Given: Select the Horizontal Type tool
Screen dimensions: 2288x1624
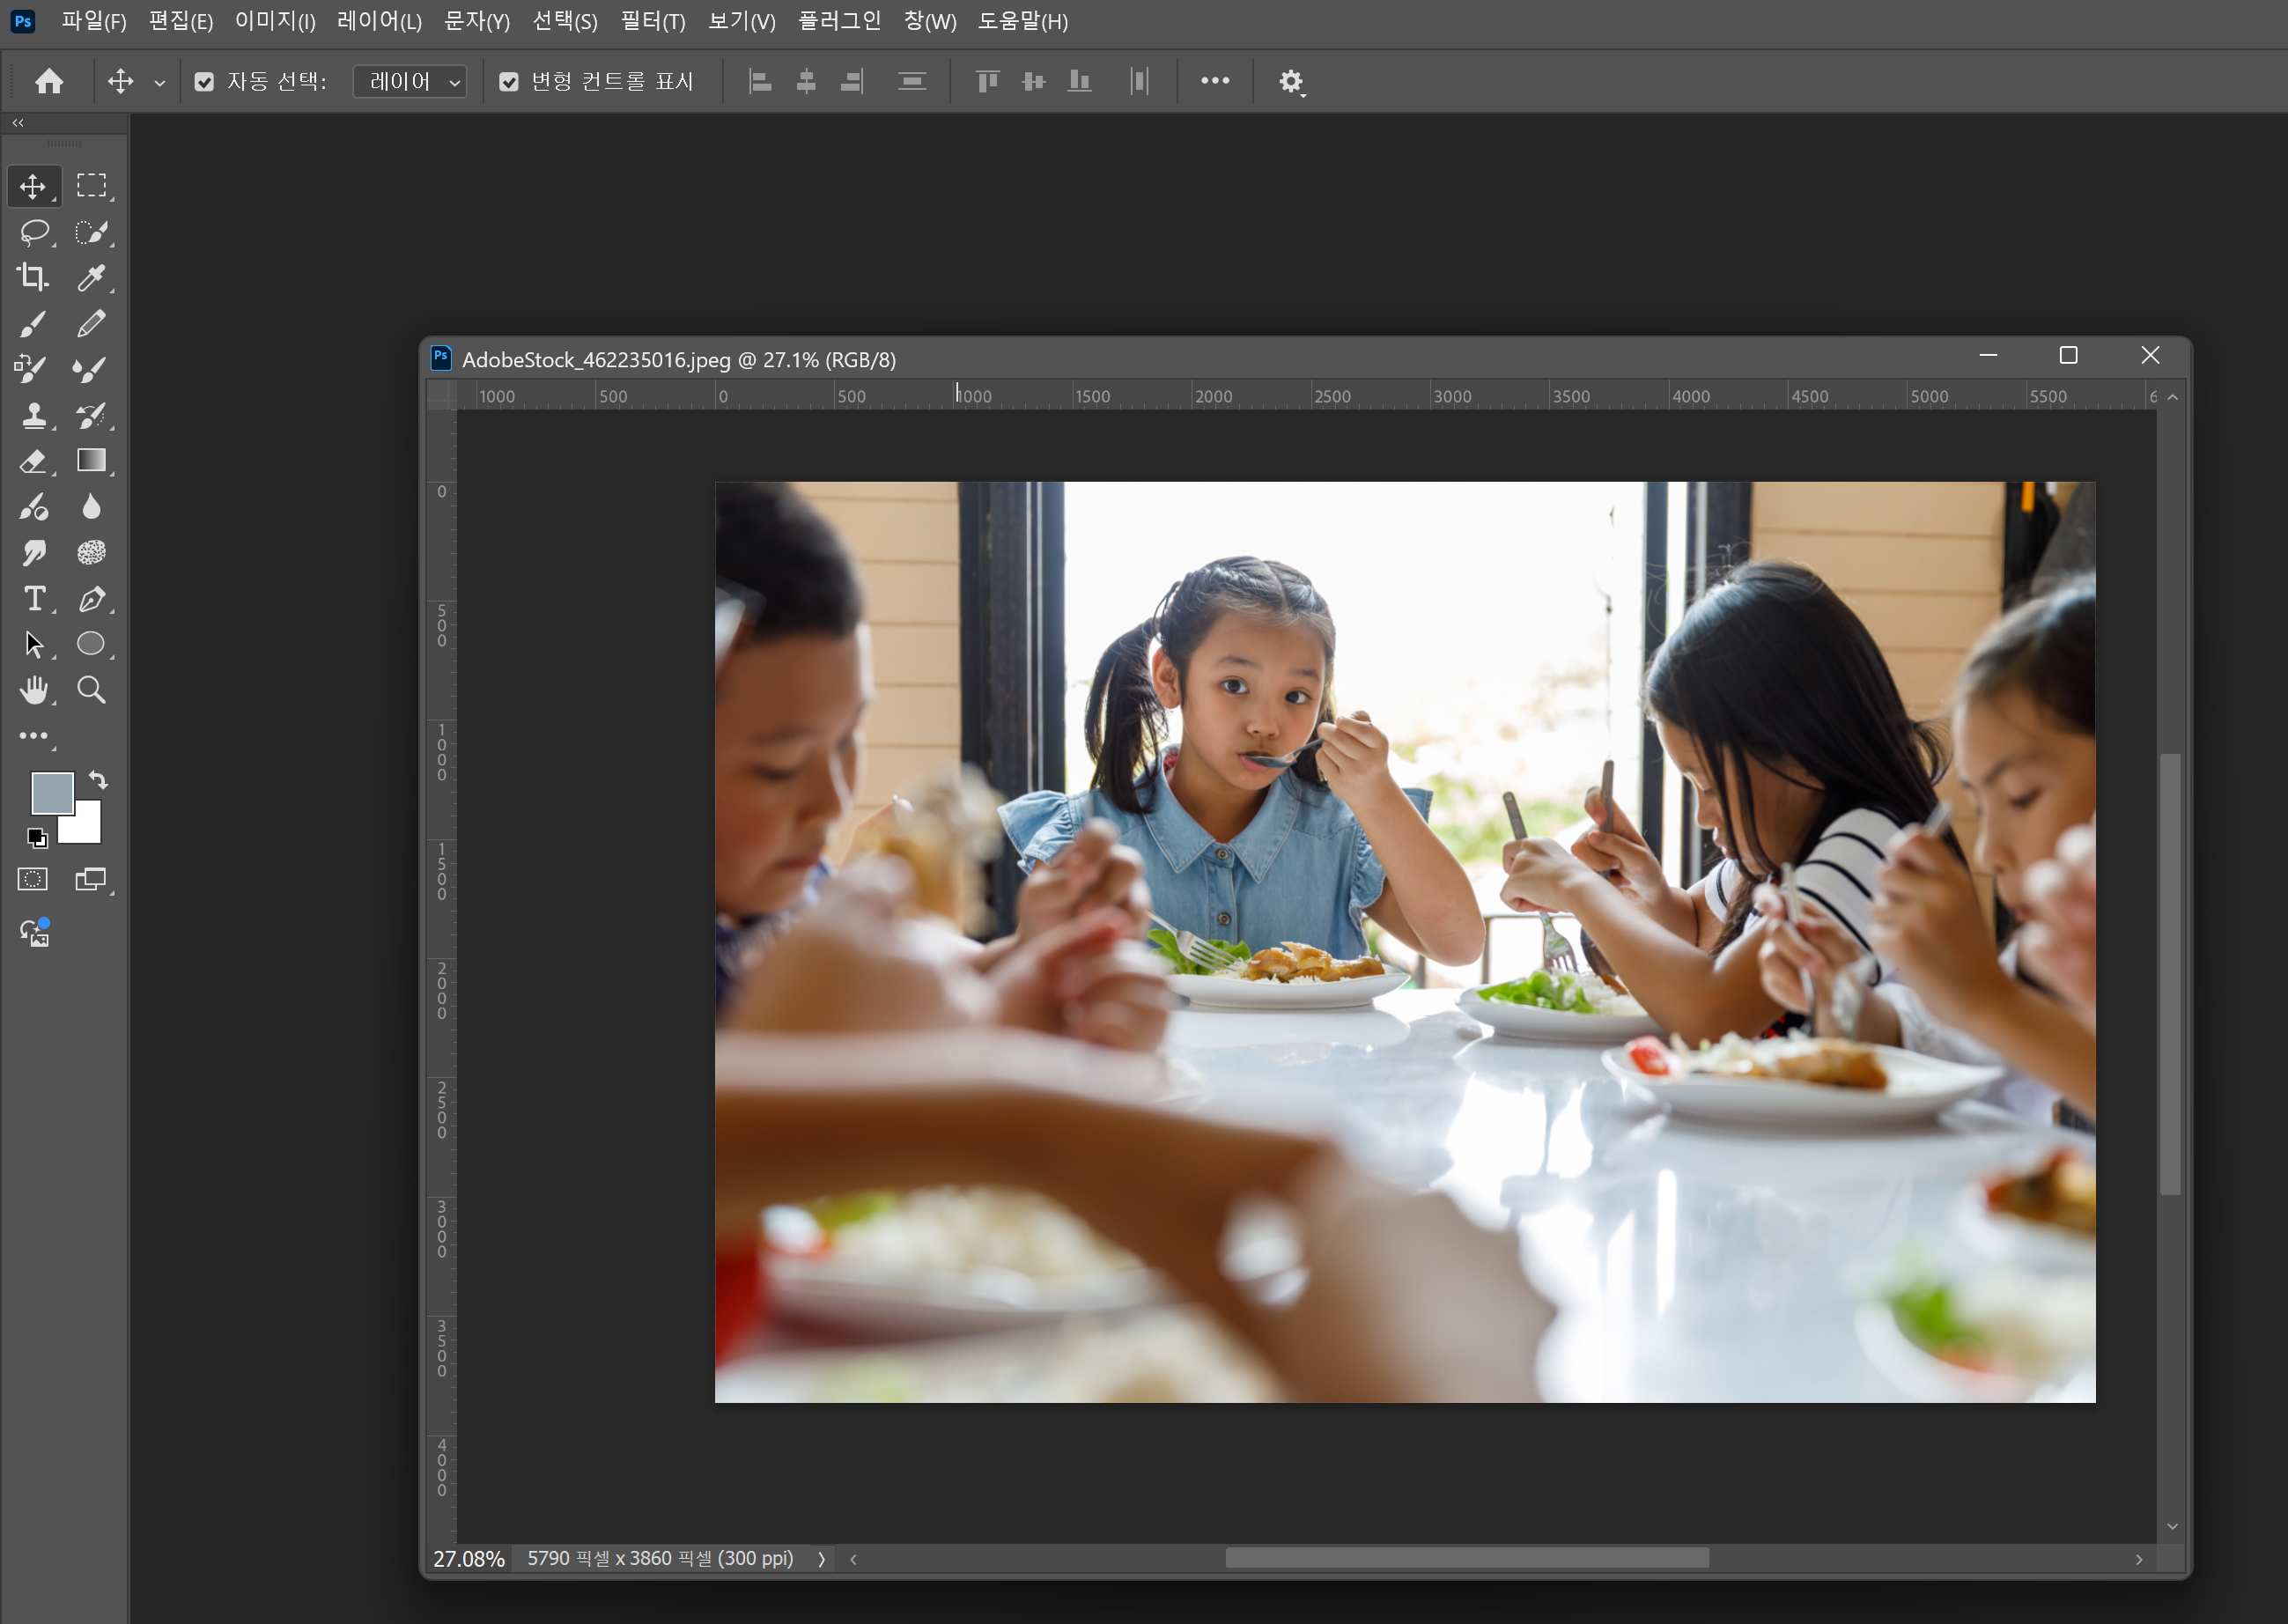Looking at the screenshot, I should (x=34, y=598).
